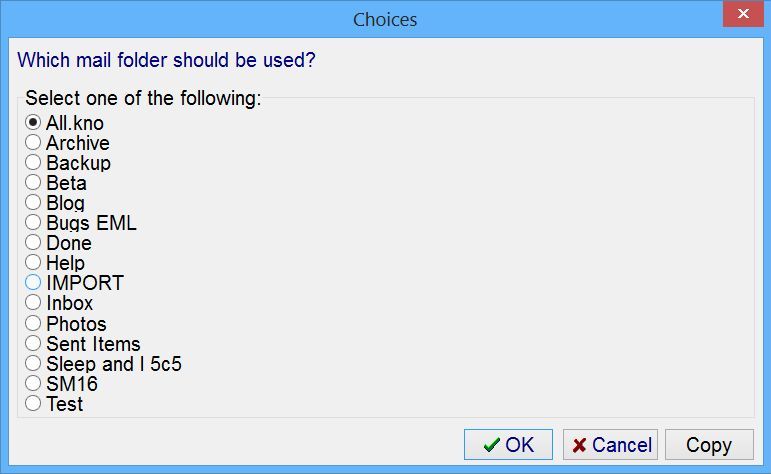
Task: Select the Sleep and I 5c5 folder
Action: 33,364
